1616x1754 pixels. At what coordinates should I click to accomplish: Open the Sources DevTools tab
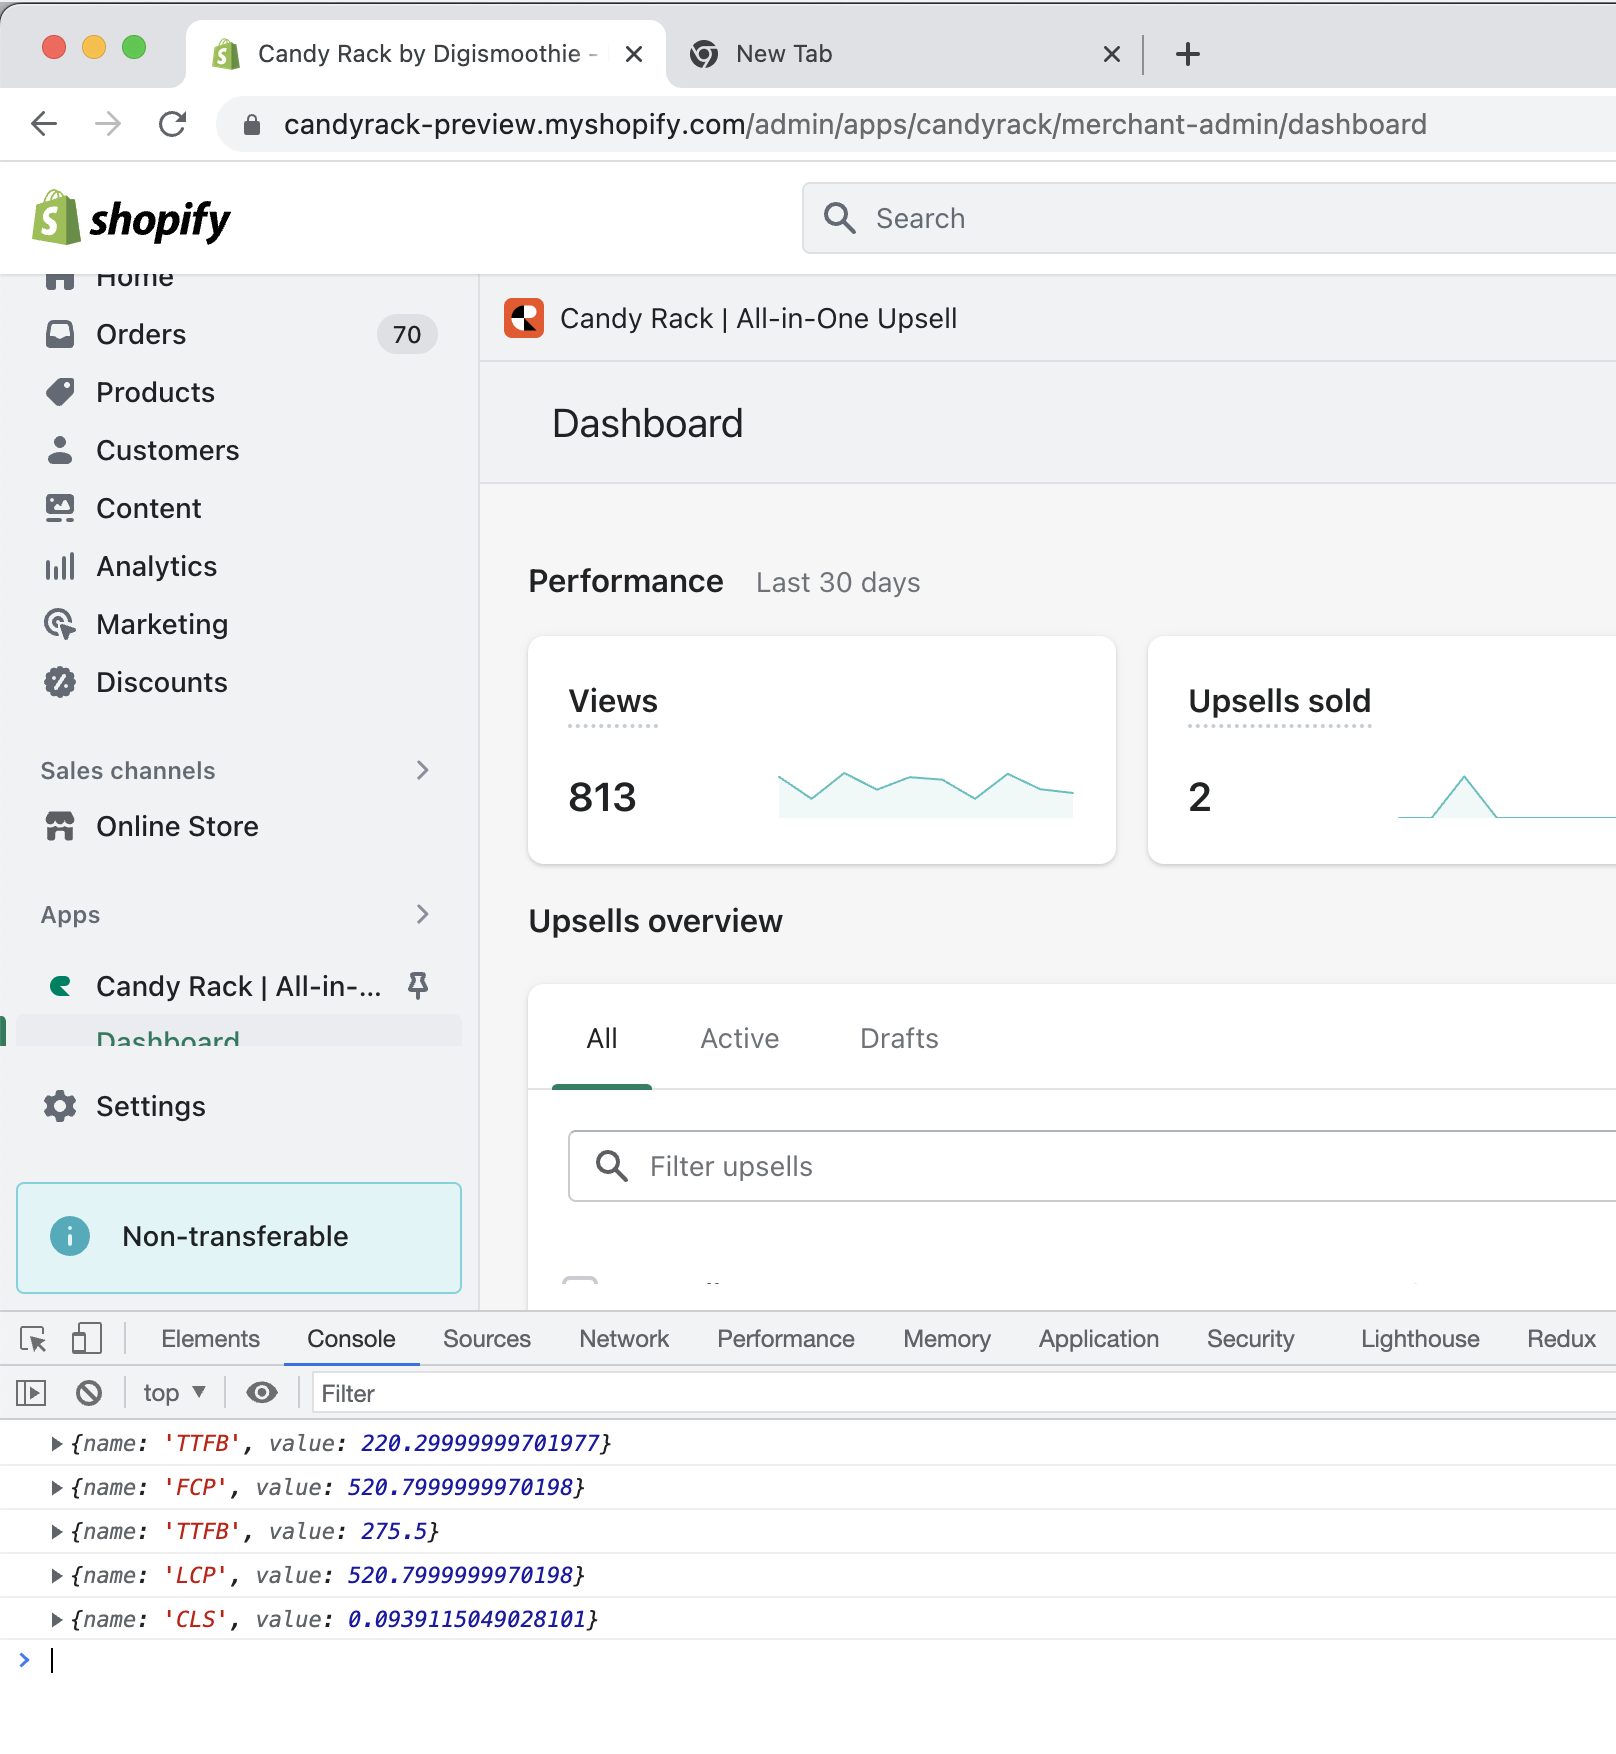click(487, 1339)
